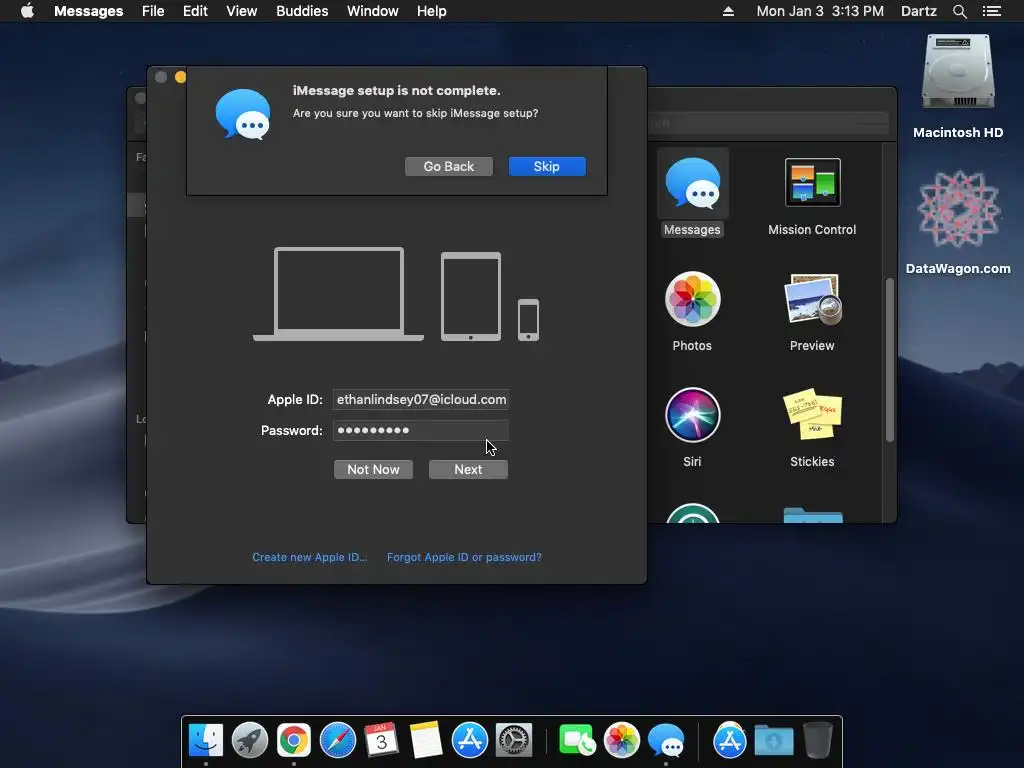Open the View menu
The width and height of the screenshot is (1024, 768).
coord(242,11)
